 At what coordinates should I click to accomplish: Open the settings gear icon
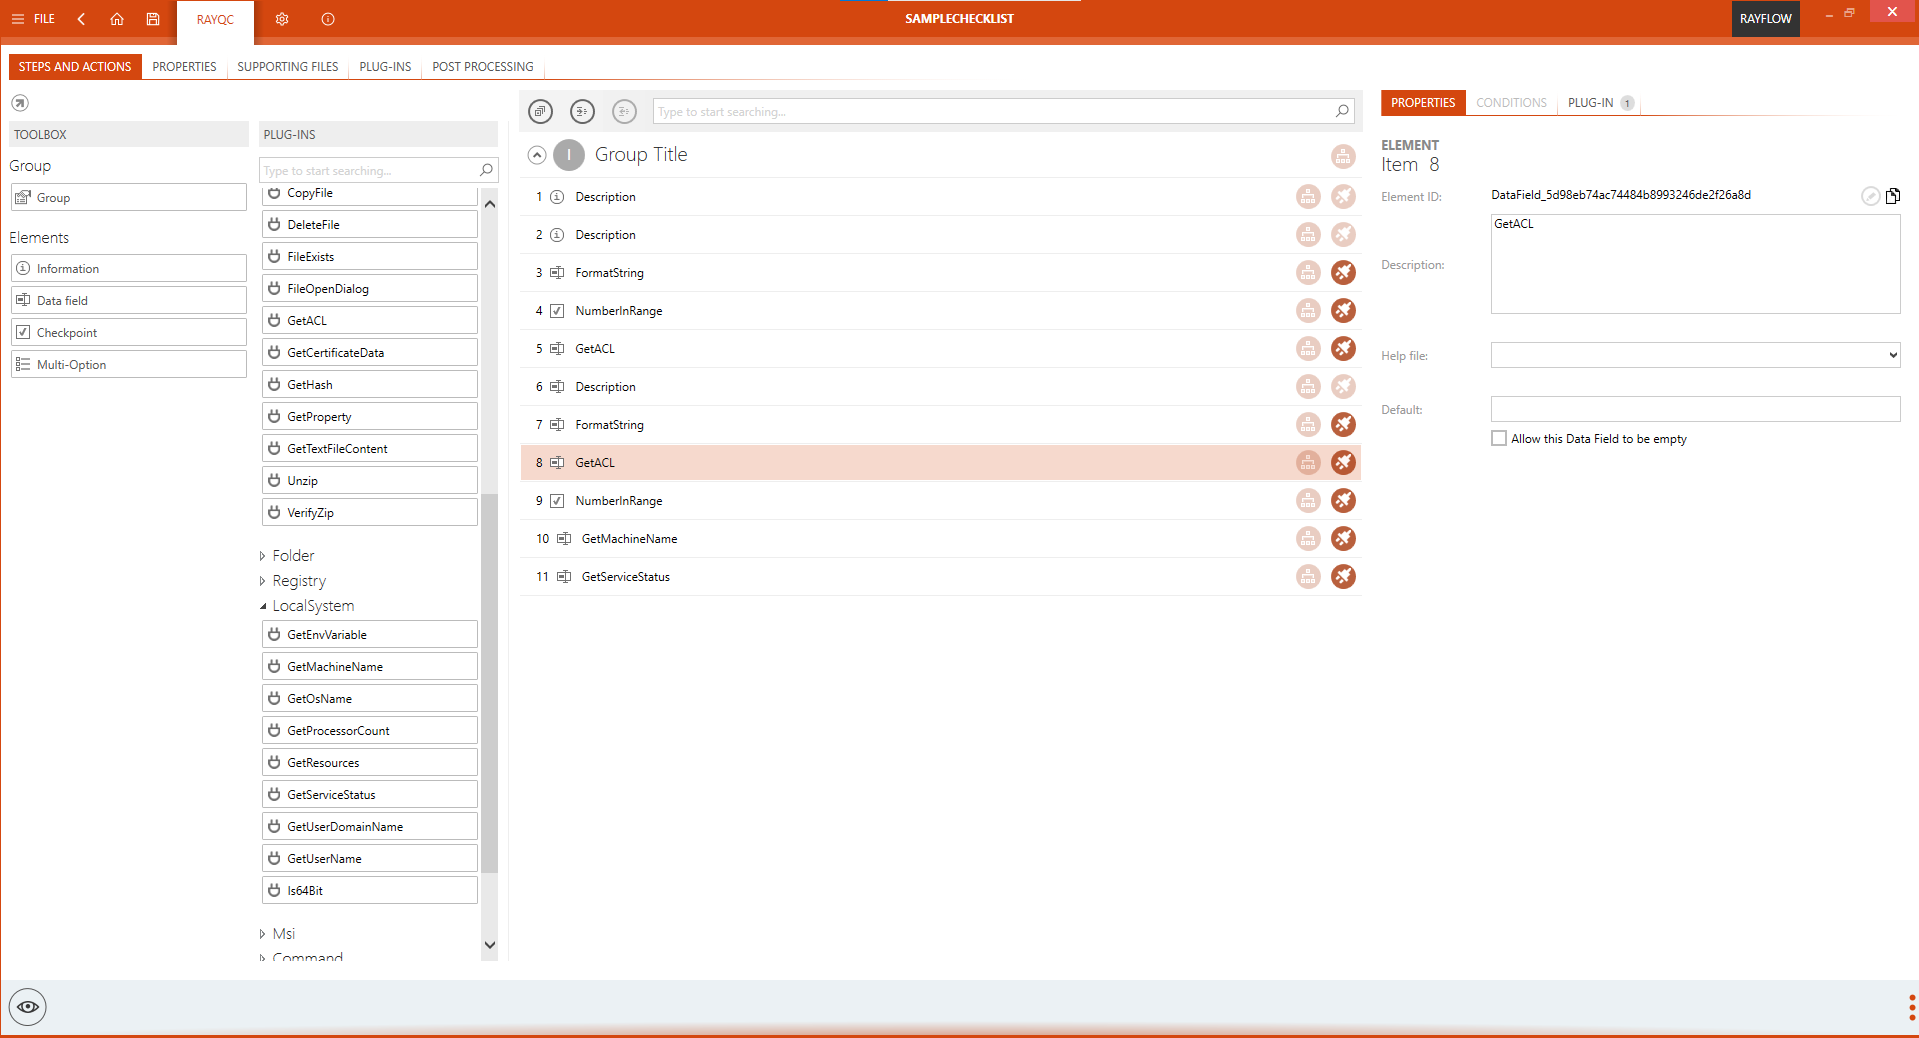[282, 19]
